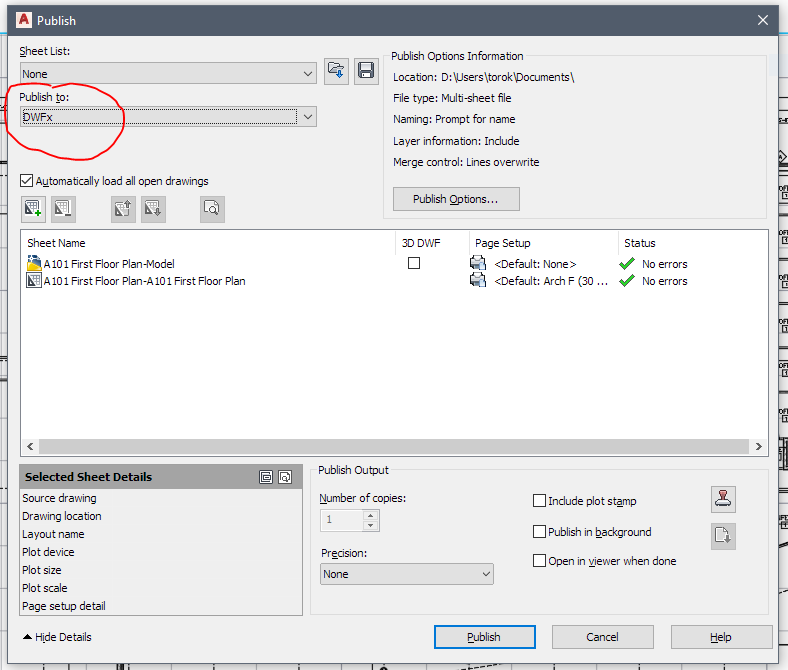Close the Publish dialog
The height and width of the screenshot is (670, 788).
coord(762,20)
